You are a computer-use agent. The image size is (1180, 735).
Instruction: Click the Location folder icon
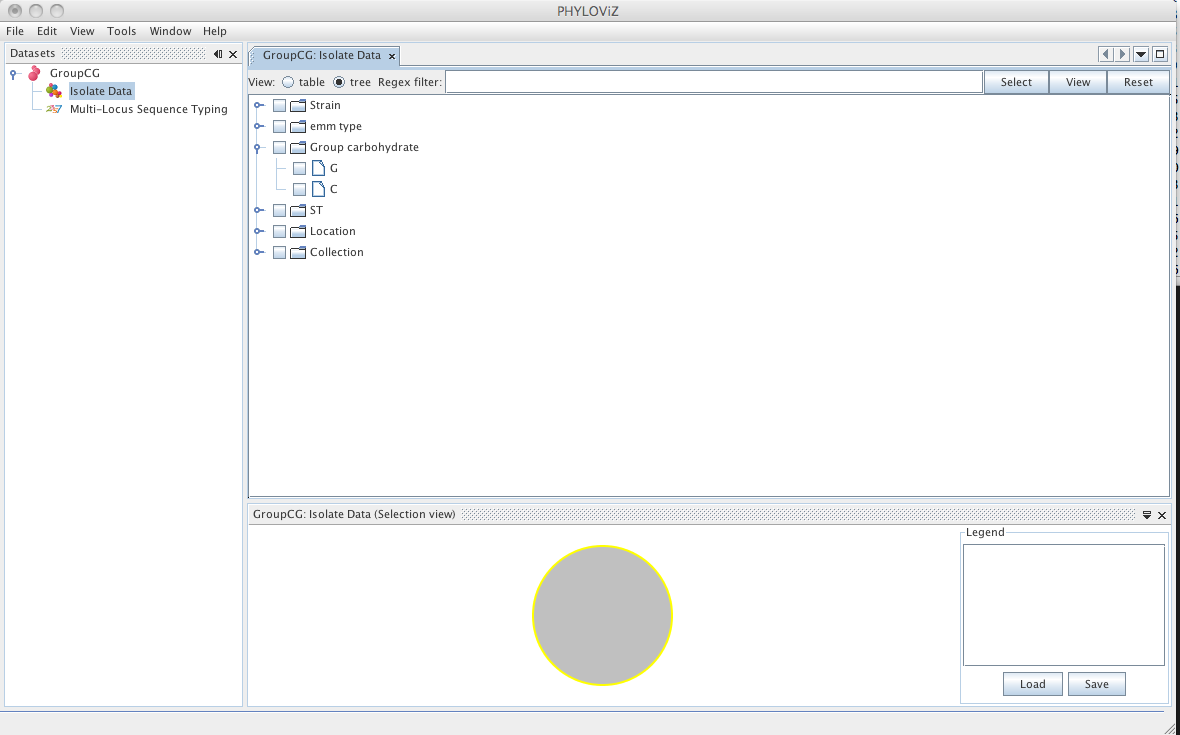[298, 232]
